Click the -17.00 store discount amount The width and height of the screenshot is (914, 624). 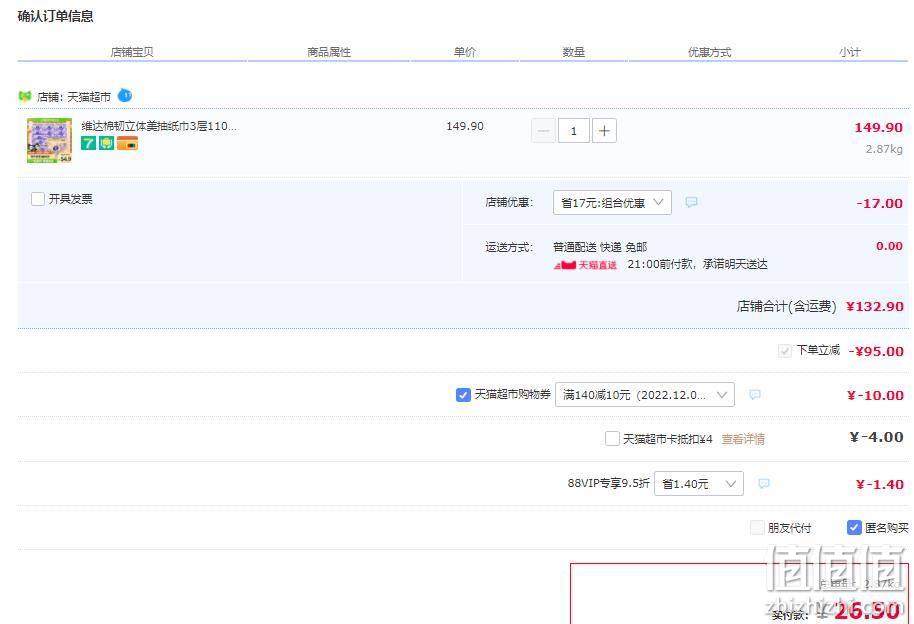(880, 204)
